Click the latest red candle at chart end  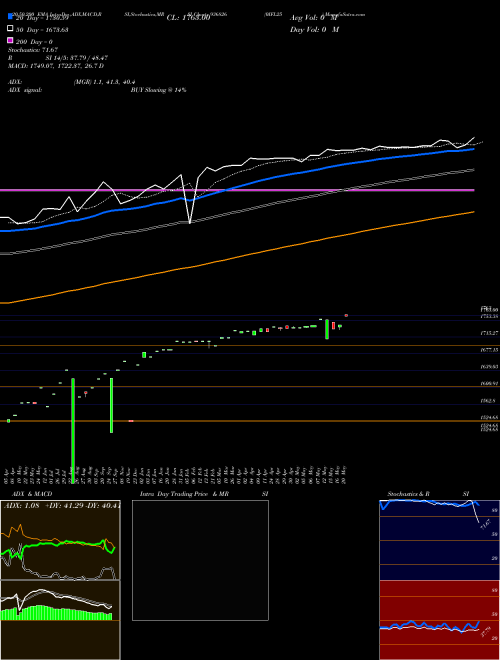pos(346,315)
